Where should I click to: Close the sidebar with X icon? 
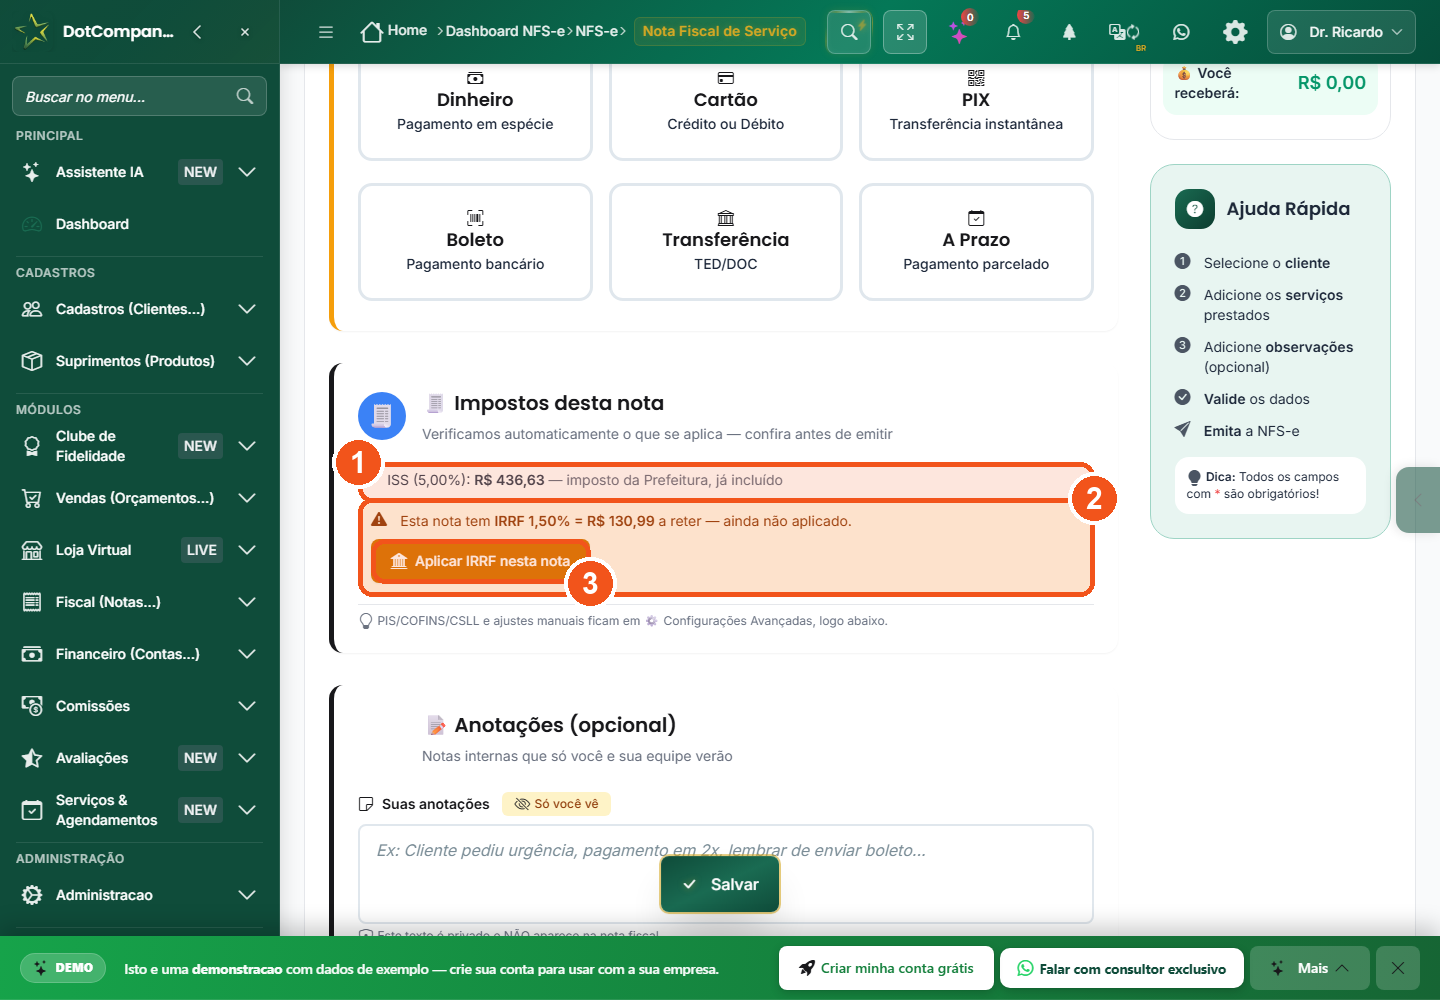(x=245, y=32)
